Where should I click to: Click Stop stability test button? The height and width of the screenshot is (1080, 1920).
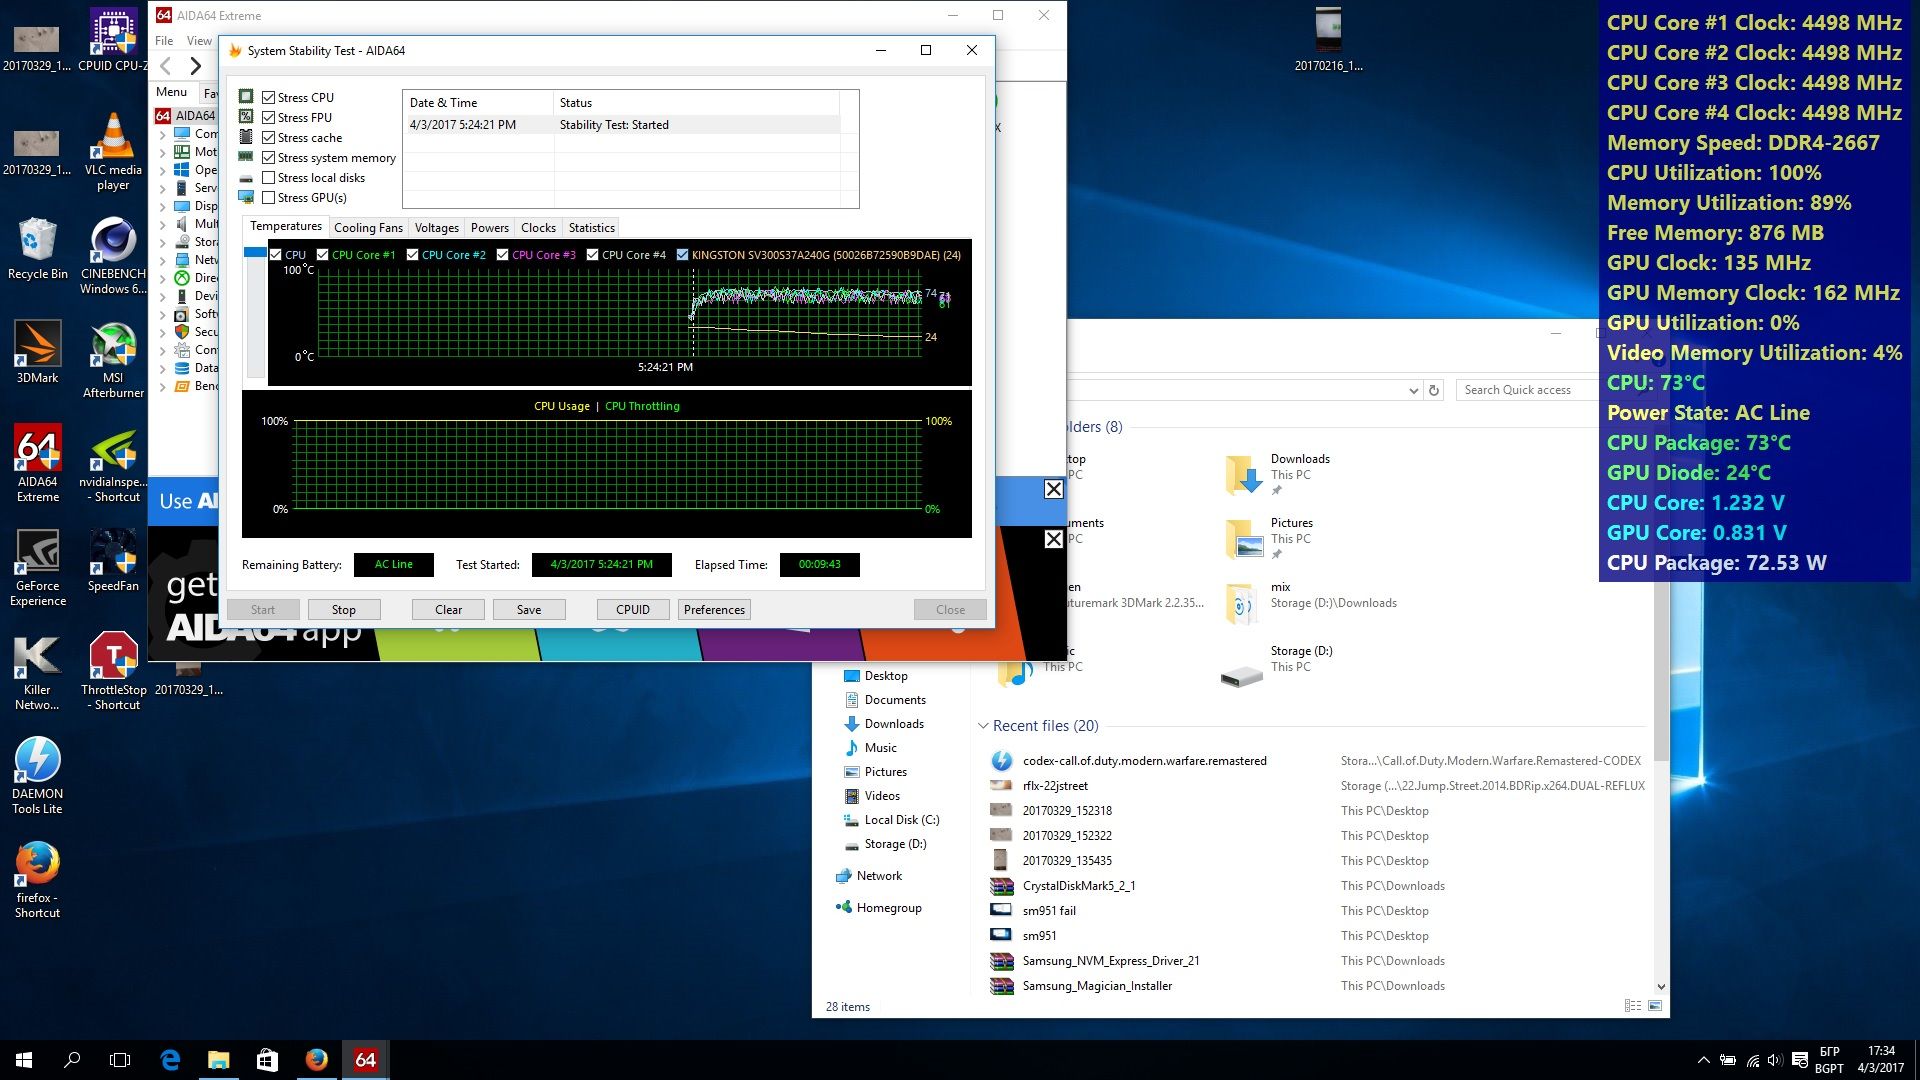(343, 610)
